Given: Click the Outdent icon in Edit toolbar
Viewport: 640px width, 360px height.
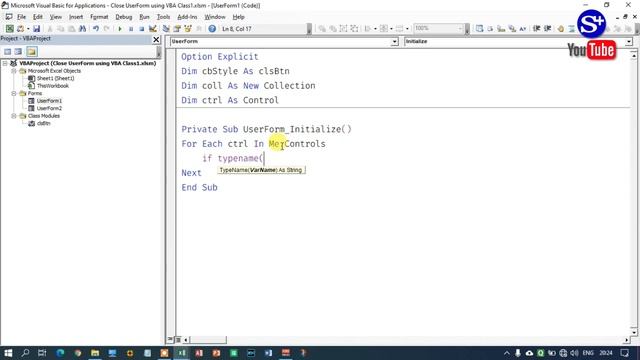Looking at the screenshot, I should [x=548, y=29].
